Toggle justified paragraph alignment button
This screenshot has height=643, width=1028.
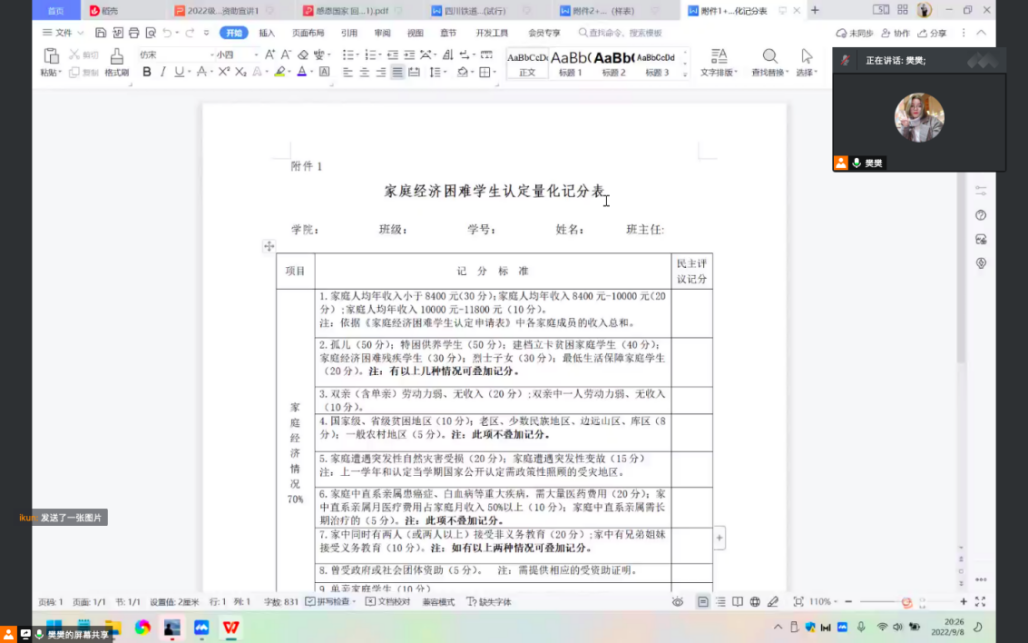pyautogui.click(x=398, y=72)
